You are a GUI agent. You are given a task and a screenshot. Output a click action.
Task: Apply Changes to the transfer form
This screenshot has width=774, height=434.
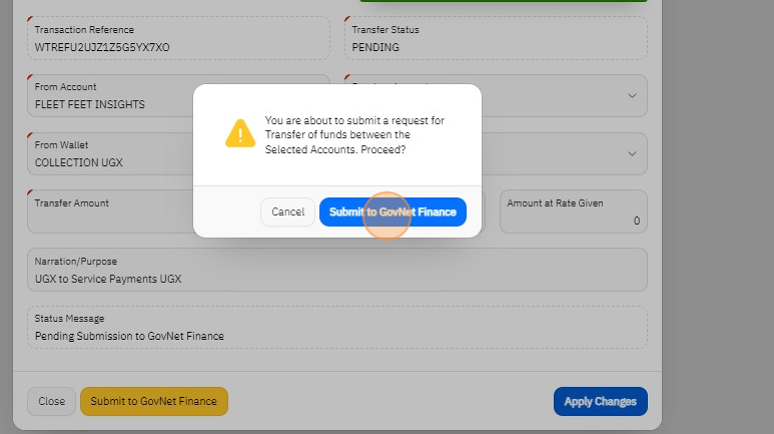600,401
